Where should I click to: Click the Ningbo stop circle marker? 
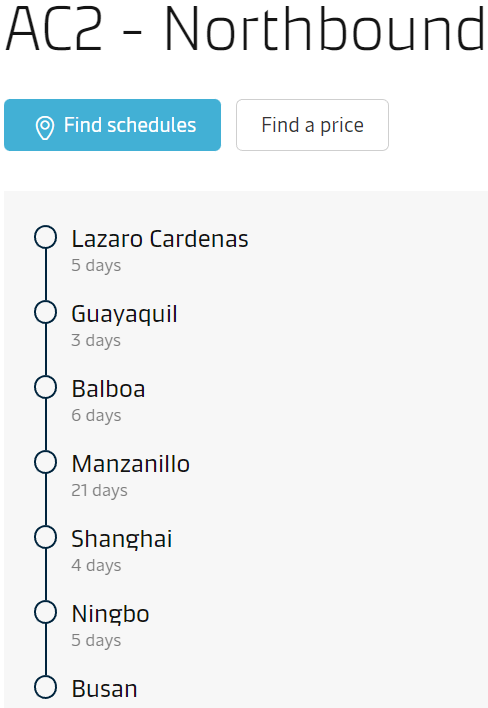click(x=46, y=612)
